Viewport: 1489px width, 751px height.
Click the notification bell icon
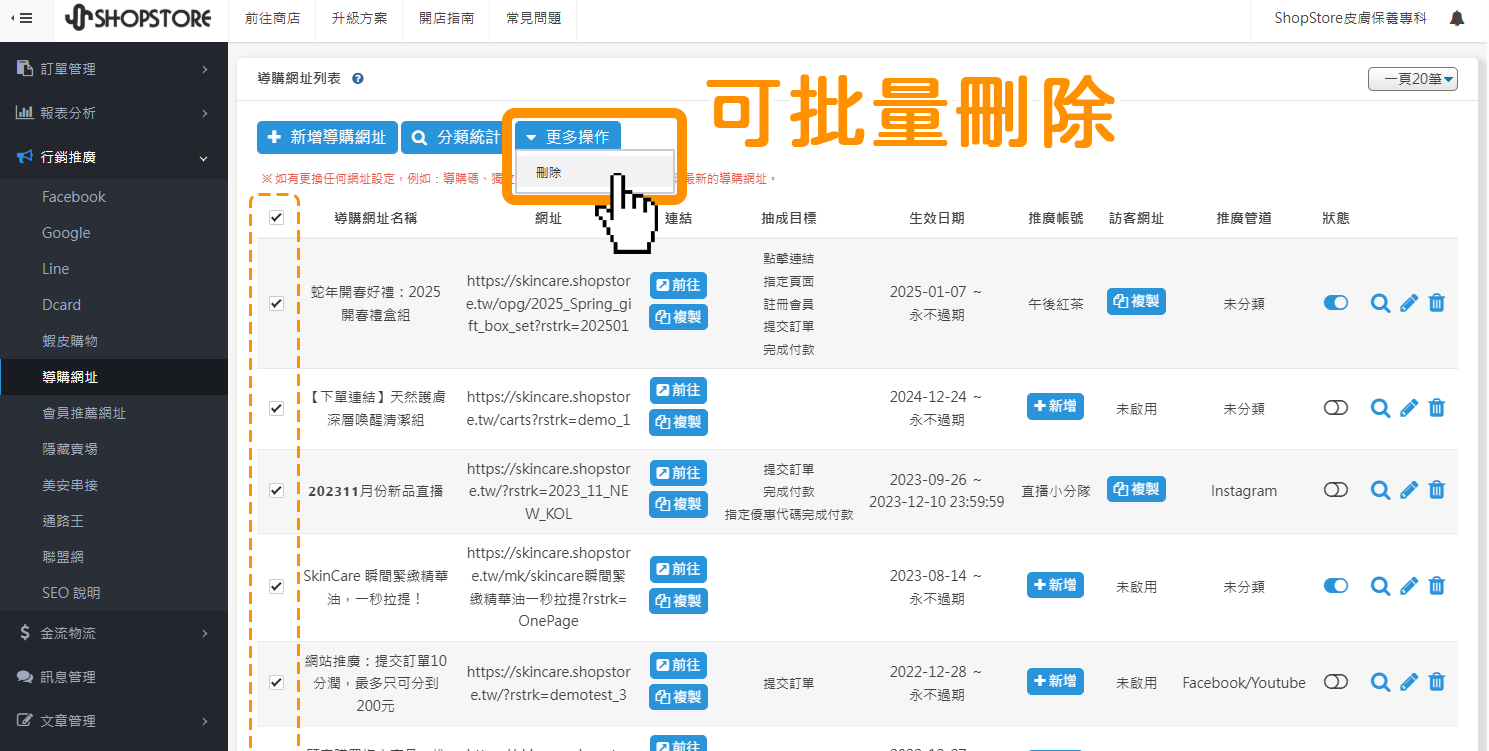pyautogui.click(x=1457, y=18)
